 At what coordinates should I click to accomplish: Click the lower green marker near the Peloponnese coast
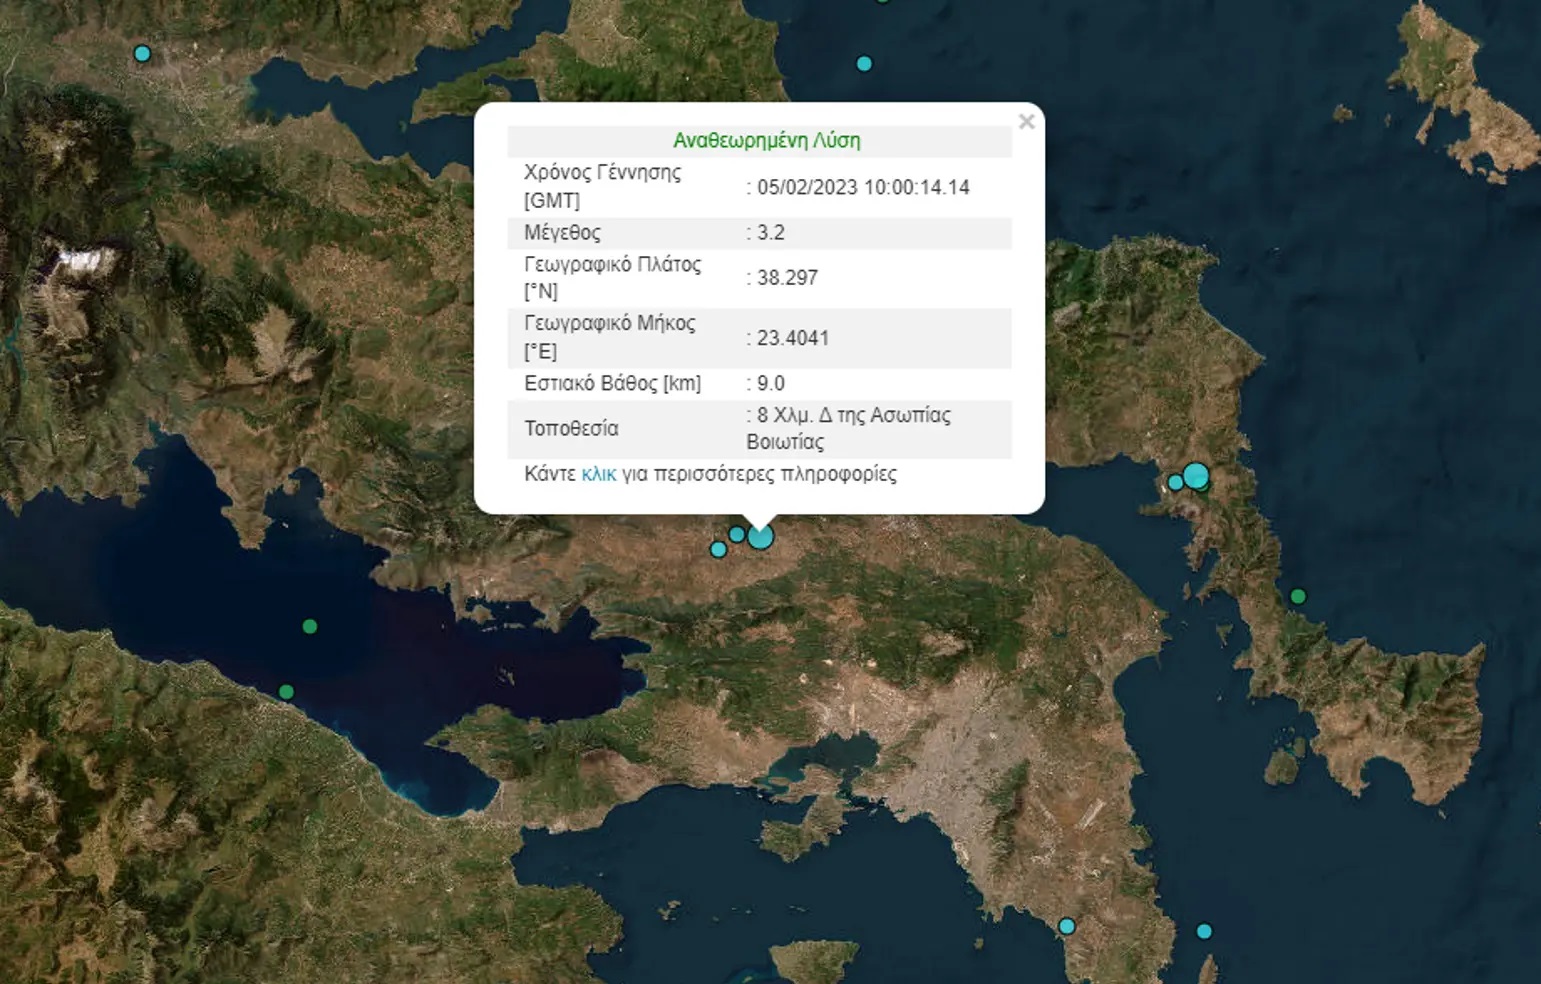tap(287, 692)
